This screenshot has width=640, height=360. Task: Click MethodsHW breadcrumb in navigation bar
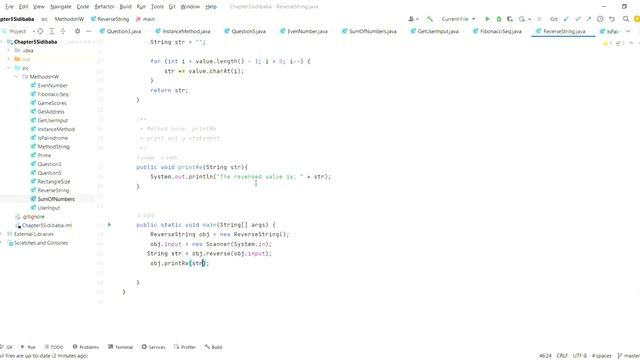pos(69,19)
